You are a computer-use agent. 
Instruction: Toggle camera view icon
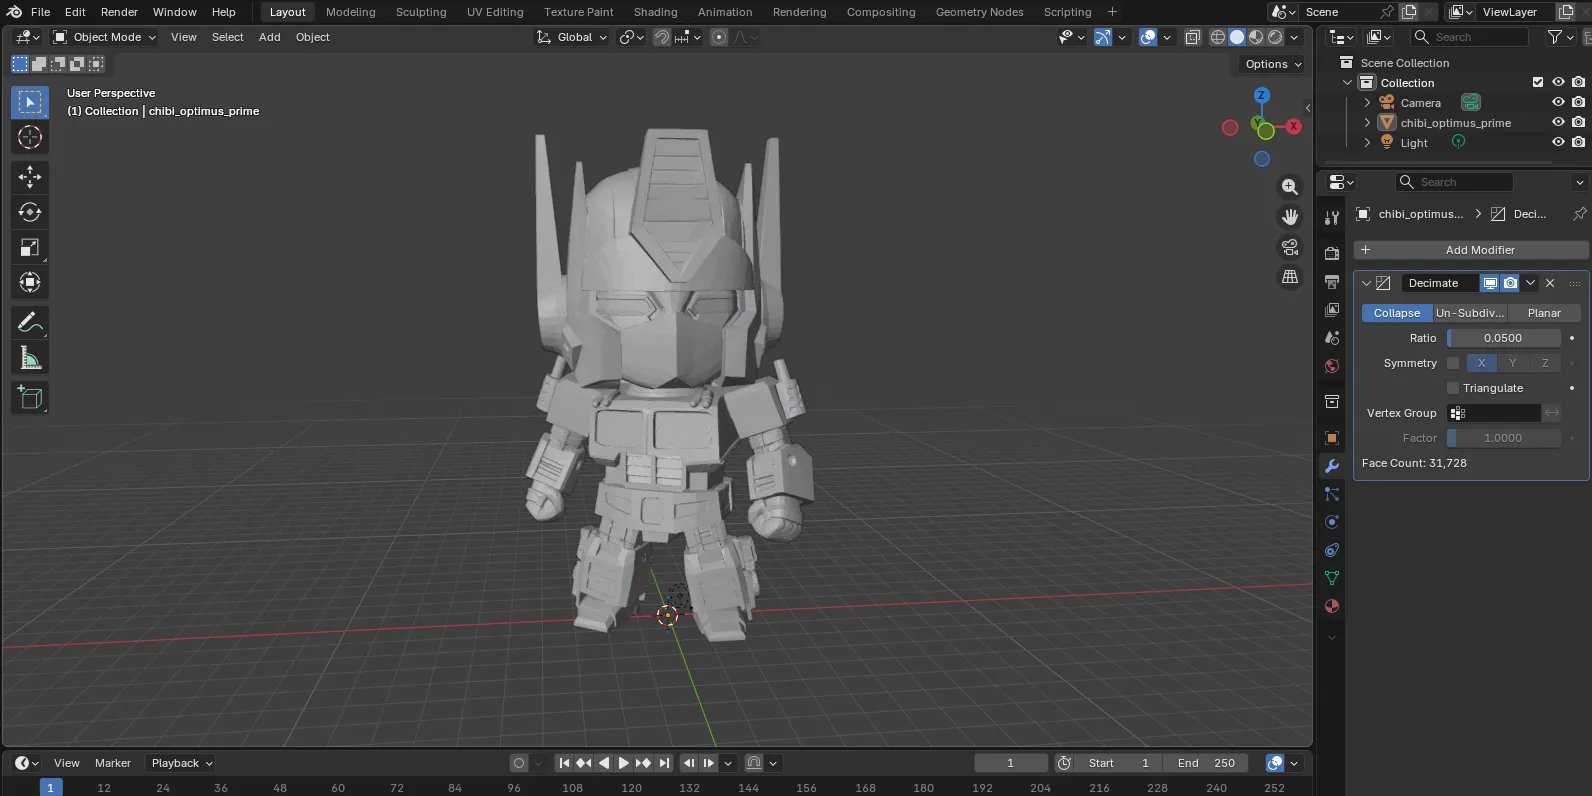point(1290,247)
